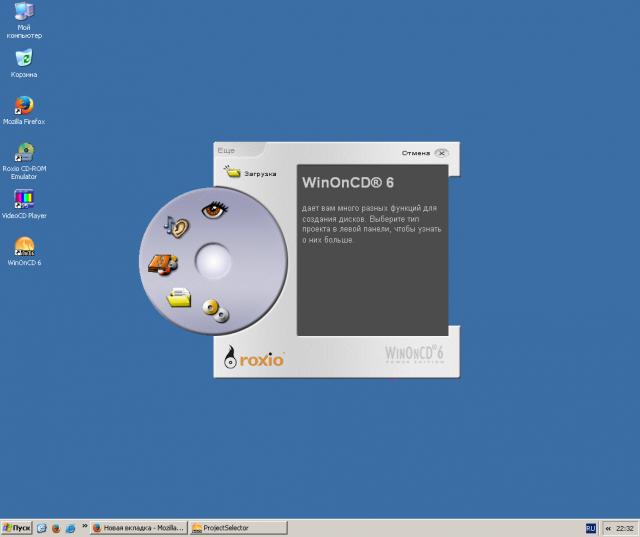
Task: Select the two-discs copy project icon
Action: [215, 311]
